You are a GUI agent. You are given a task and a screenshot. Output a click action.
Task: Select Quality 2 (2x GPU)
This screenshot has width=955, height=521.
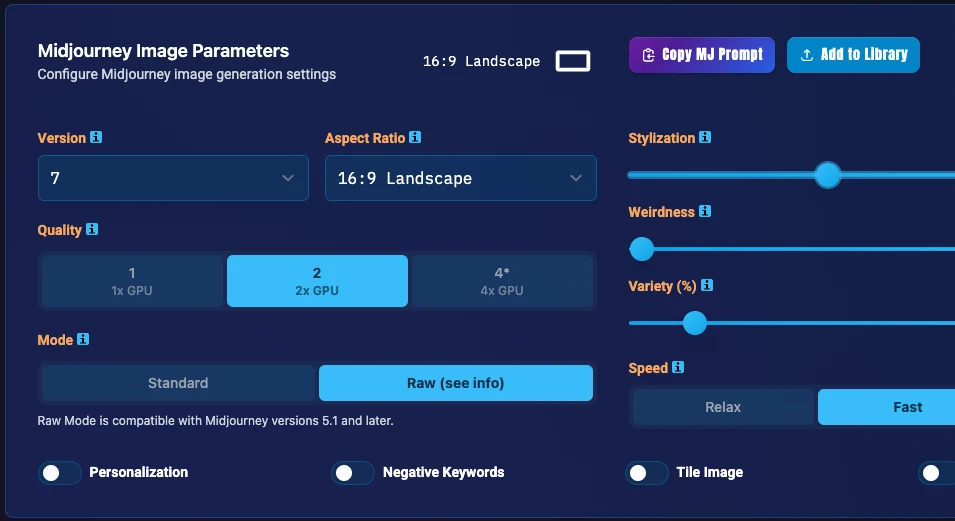pos(317,281)
